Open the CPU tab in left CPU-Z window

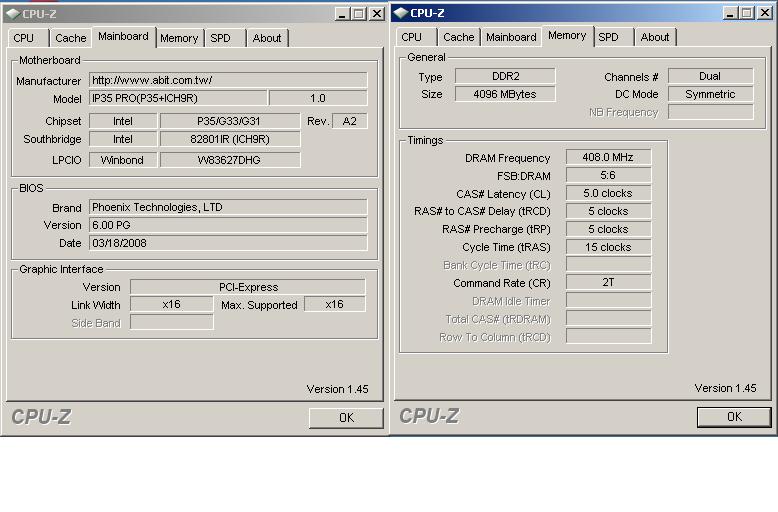pyautogui.click(x=28, y=38)
